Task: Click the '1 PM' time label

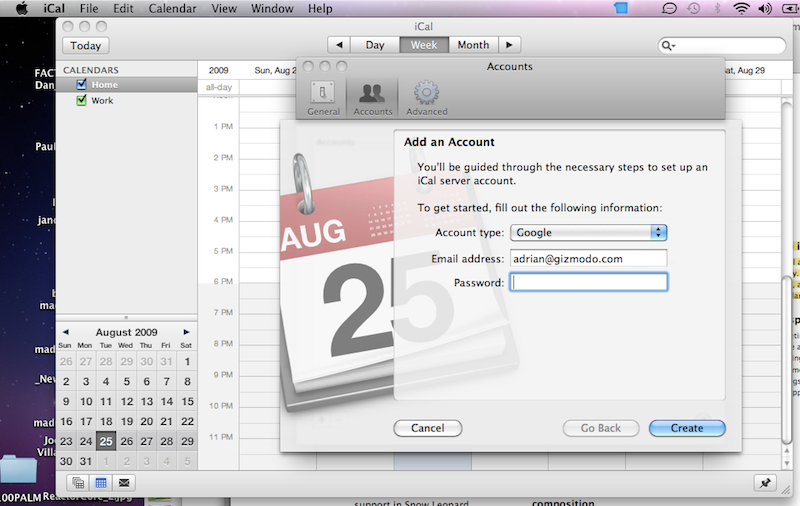Action: [223, 126]
